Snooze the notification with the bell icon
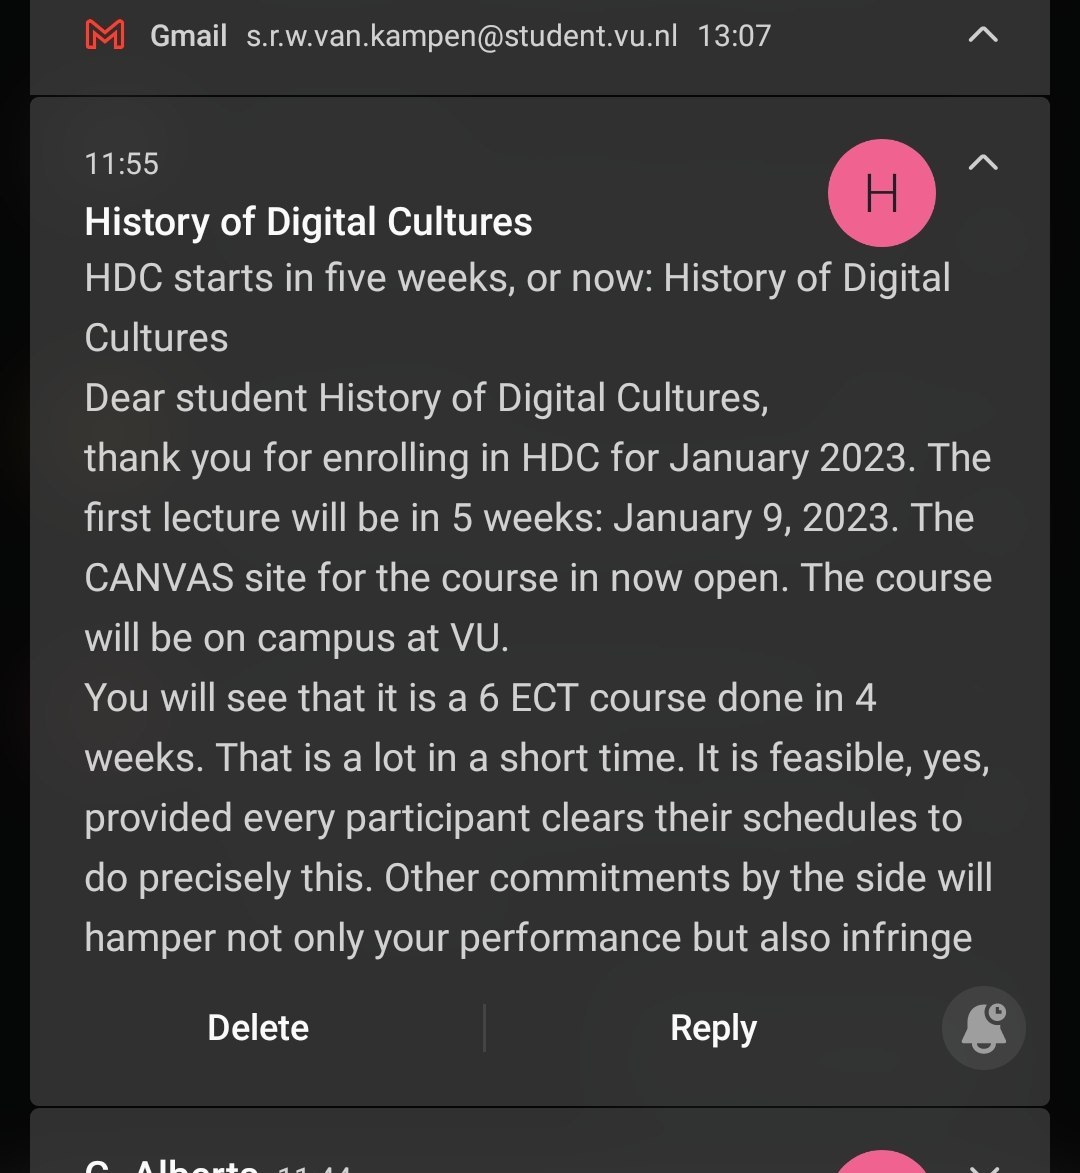The width and height of the screenshot is (1080, 1173). 983,1028
